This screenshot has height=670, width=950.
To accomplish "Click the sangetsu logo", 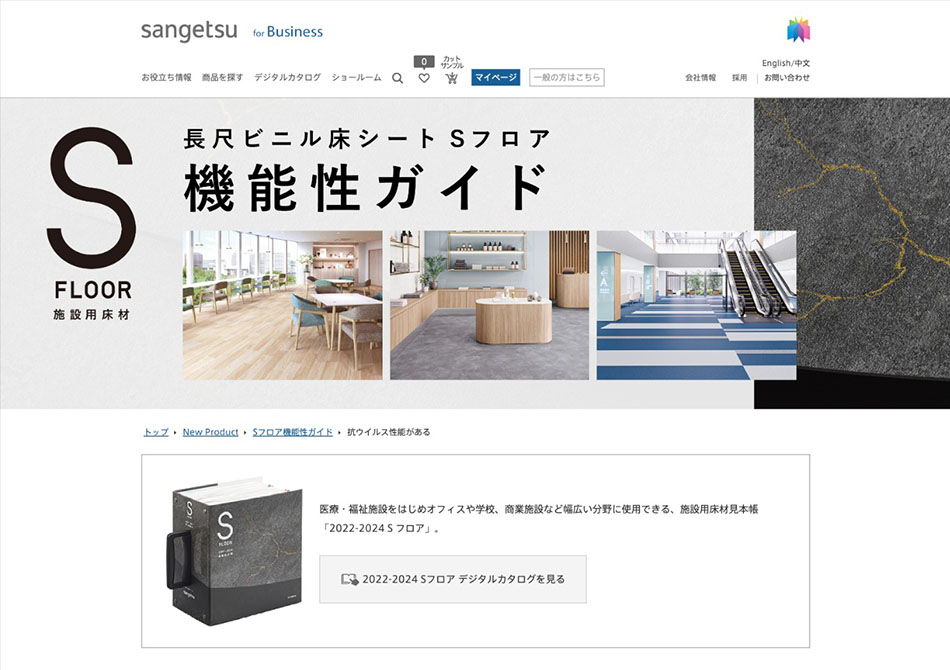I will 189,30.
